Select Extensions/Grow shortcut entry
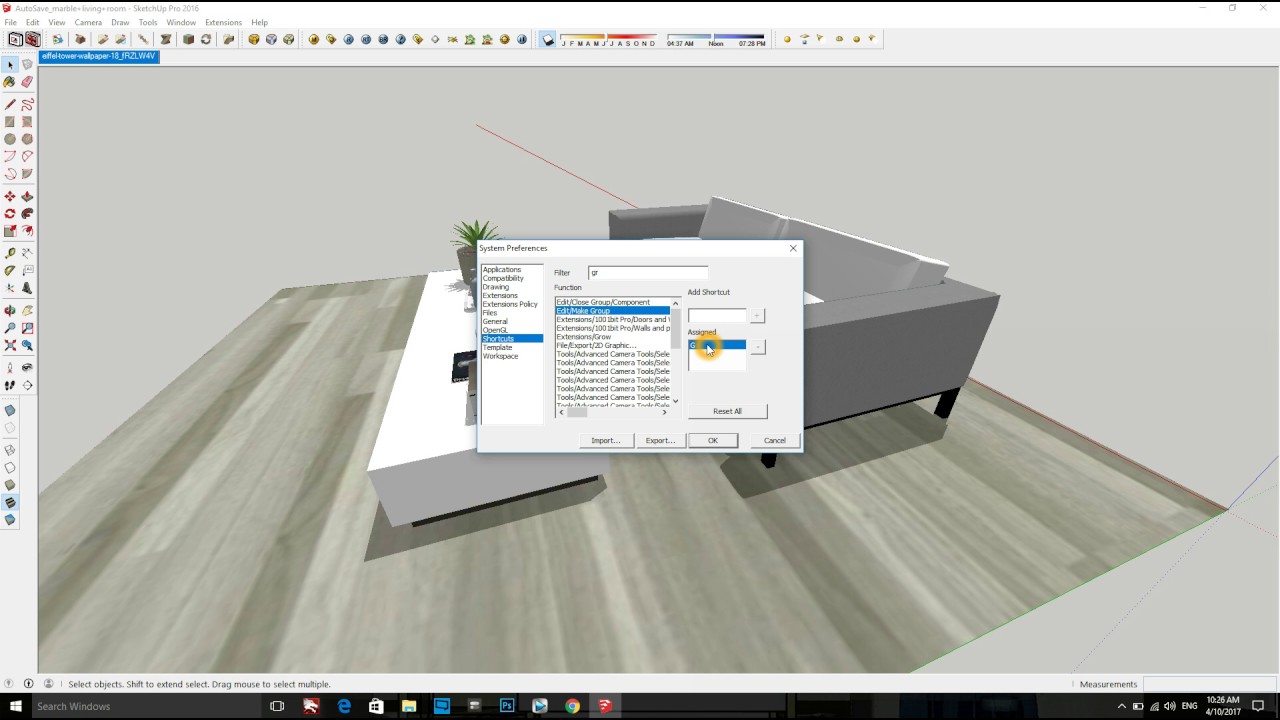 [584, 337]
